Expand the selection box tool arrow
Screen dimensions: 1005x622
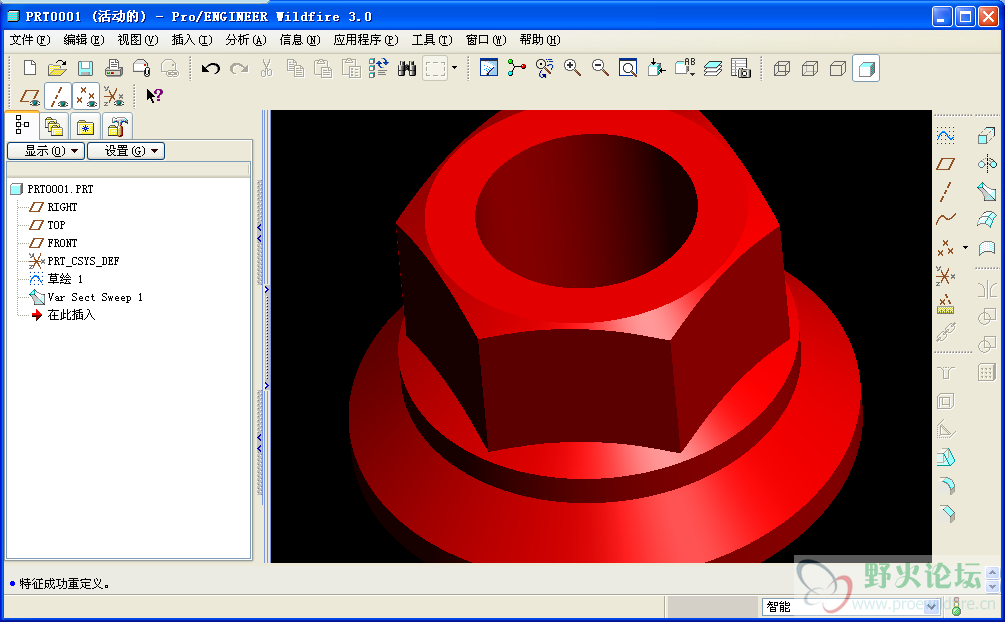(x=454, y=68)
